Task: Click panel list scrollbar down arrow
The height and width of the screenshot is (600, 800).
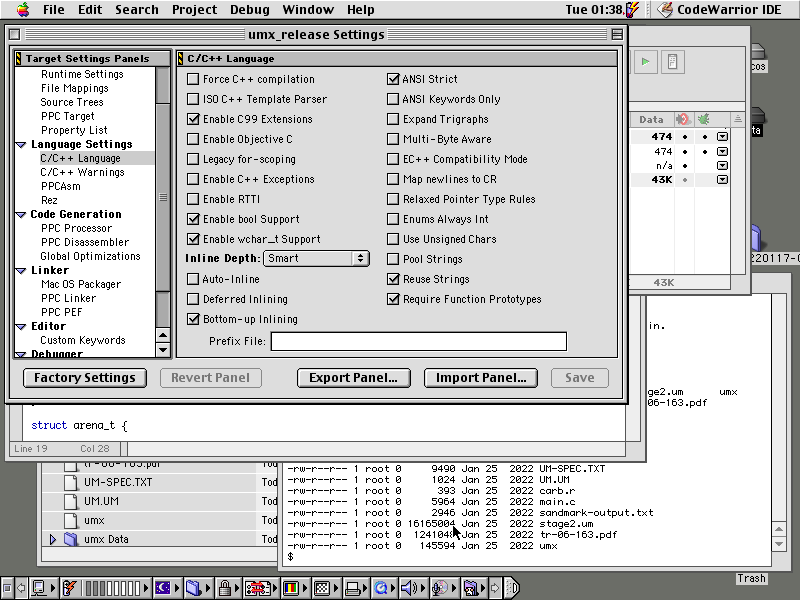Action: tap(163, 350)
